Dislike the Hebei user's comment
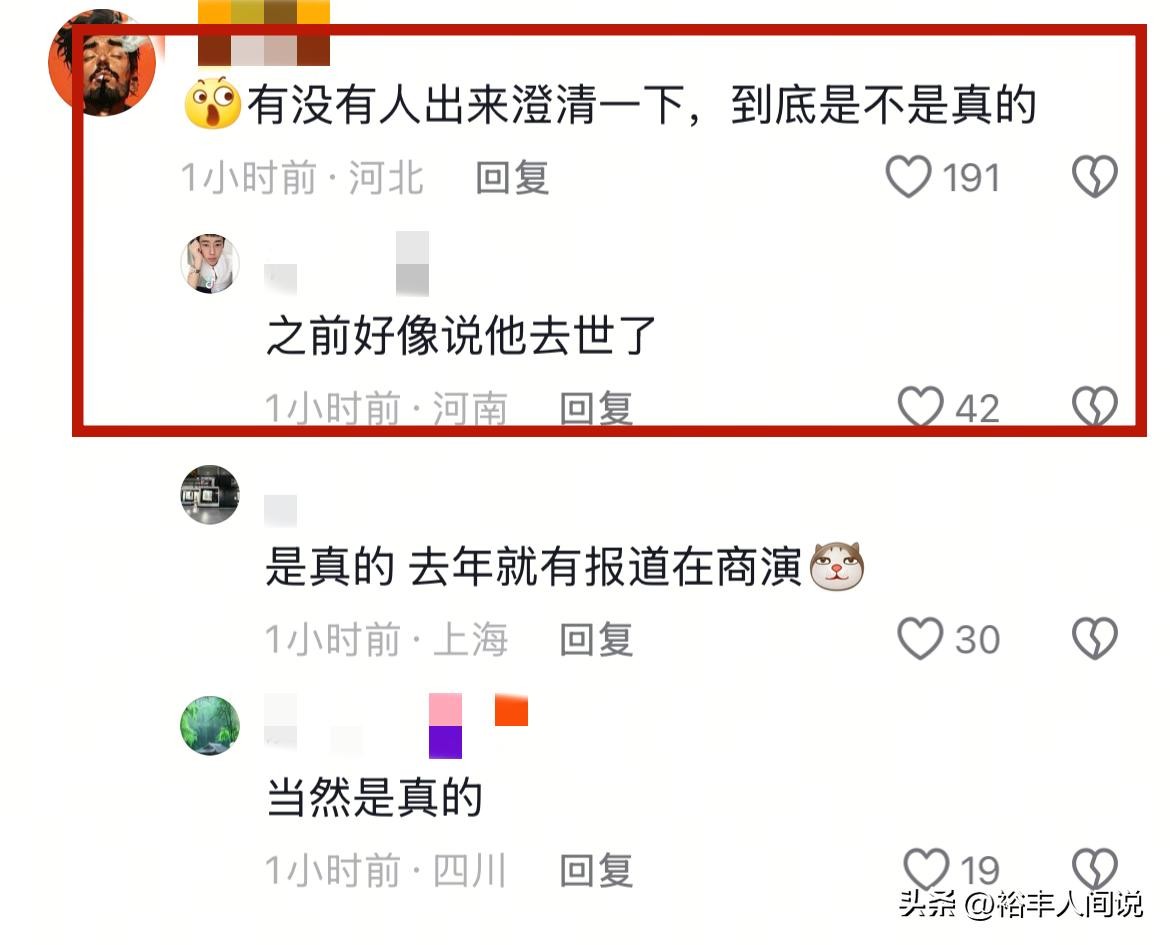This screenshot has height=945, width=1170. (x=1095, y=177)
